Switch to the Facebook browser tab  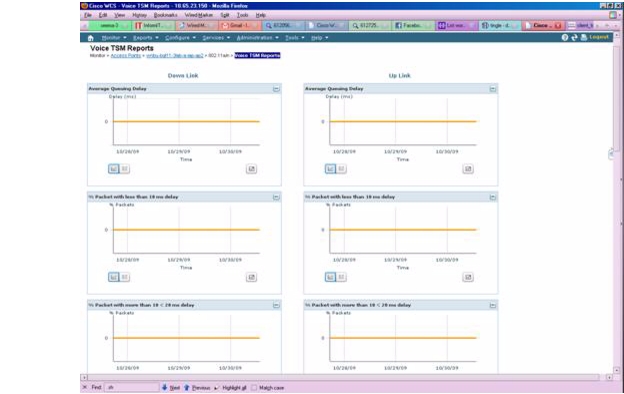click(413, 25)
